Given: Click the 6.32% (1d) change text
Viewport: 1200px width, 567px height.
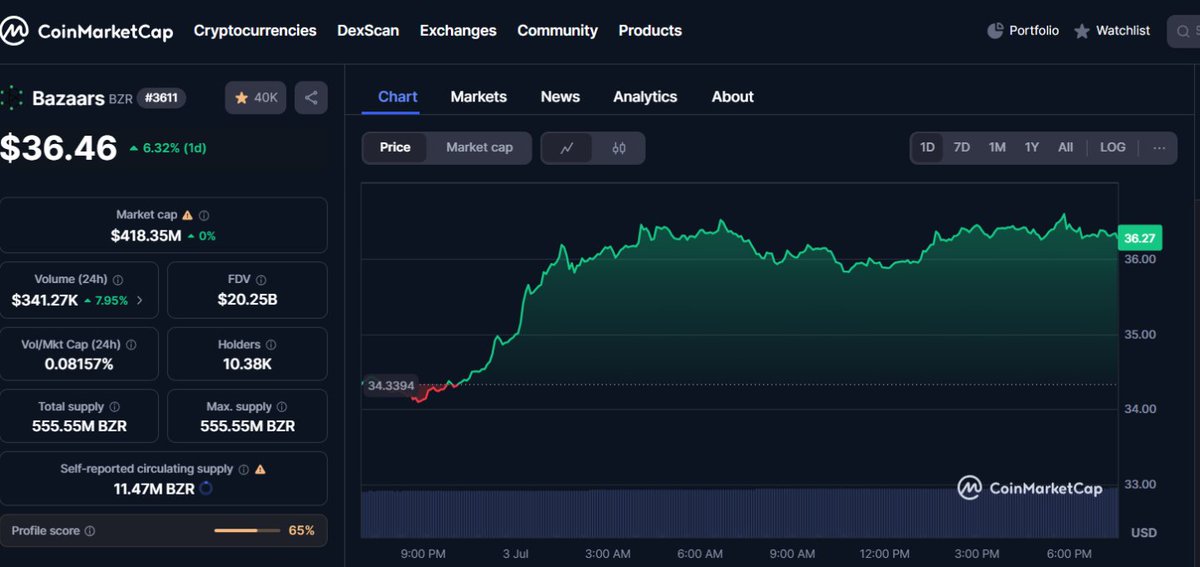Looking at the screenshot, I should (168, 148).
